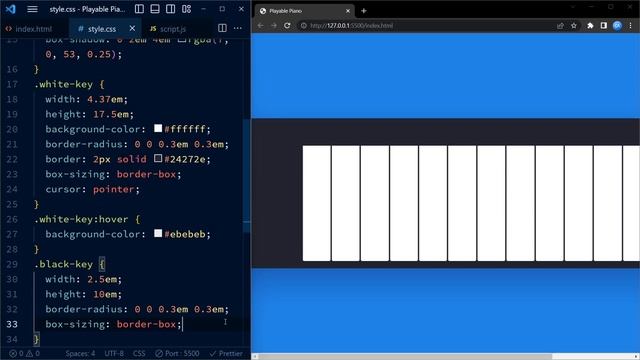Open color picker for #ebebeb swatch
The image size is (640, 360).
tap(158, 233)
